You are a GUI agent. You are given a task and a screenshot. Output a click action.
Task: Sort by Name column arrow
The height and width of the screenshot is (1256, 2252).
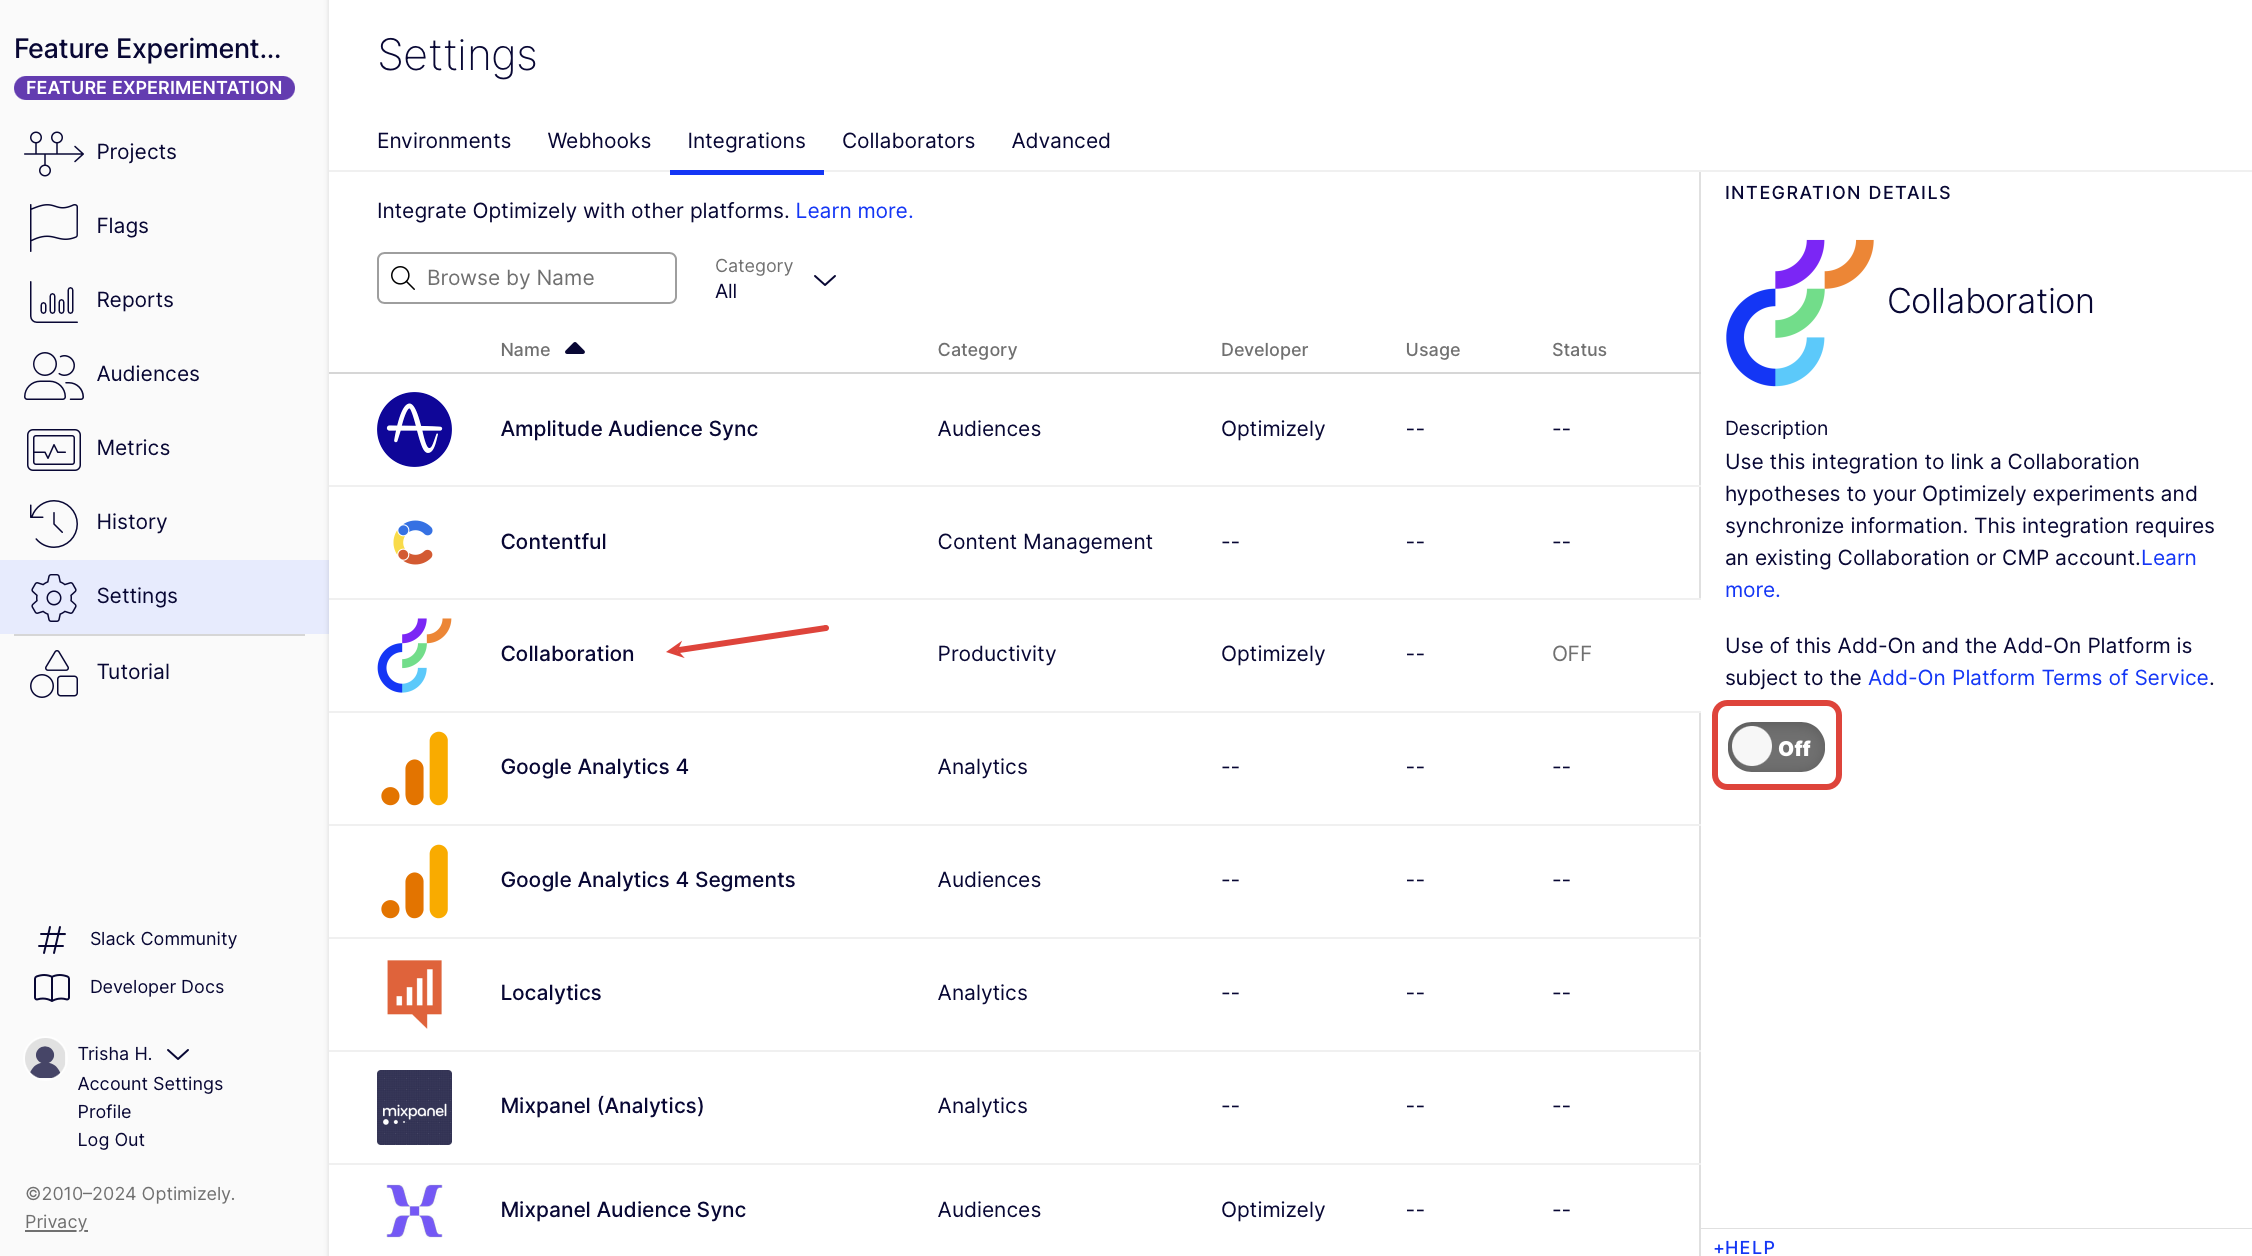click(574, 349)
